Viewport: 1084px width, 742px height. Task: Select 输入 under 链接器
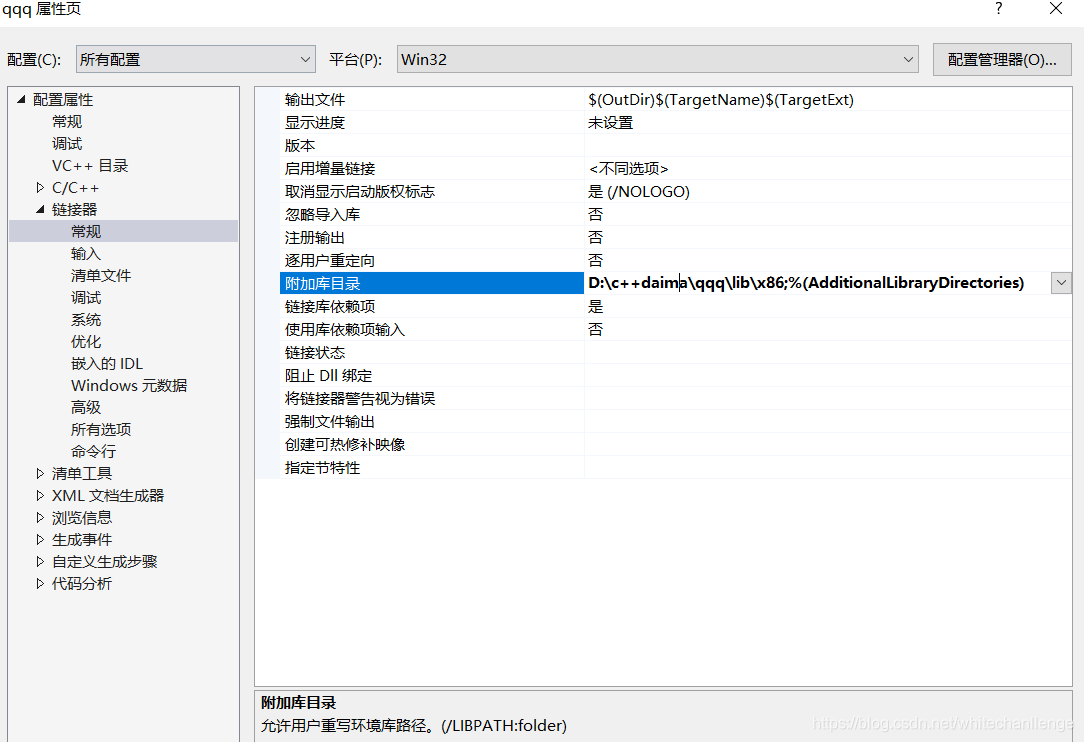pyautogui.click(x=86, y=253)
